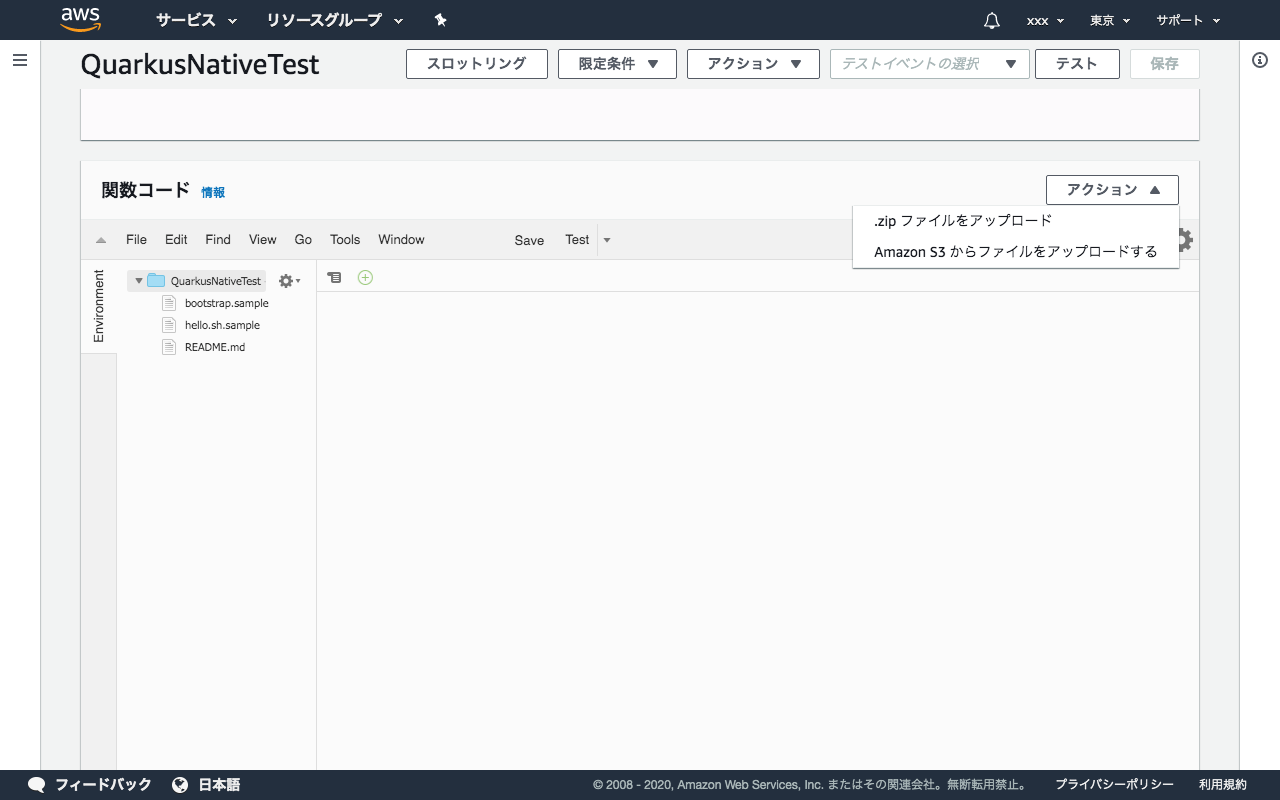Collapse the QuarkusNativeTest folder tree
1280x800 pixels.
tap(139, 281)
